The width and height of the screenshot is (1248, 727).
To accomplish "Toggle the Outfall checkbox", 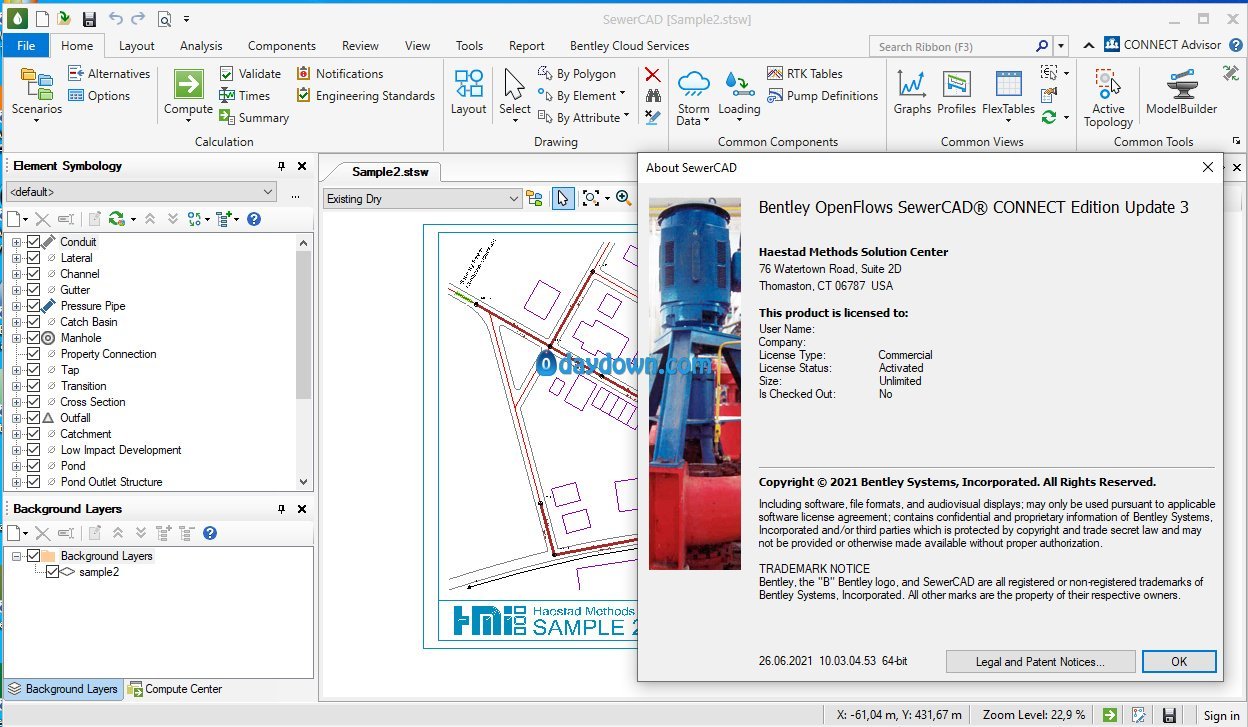I will 33,418.
